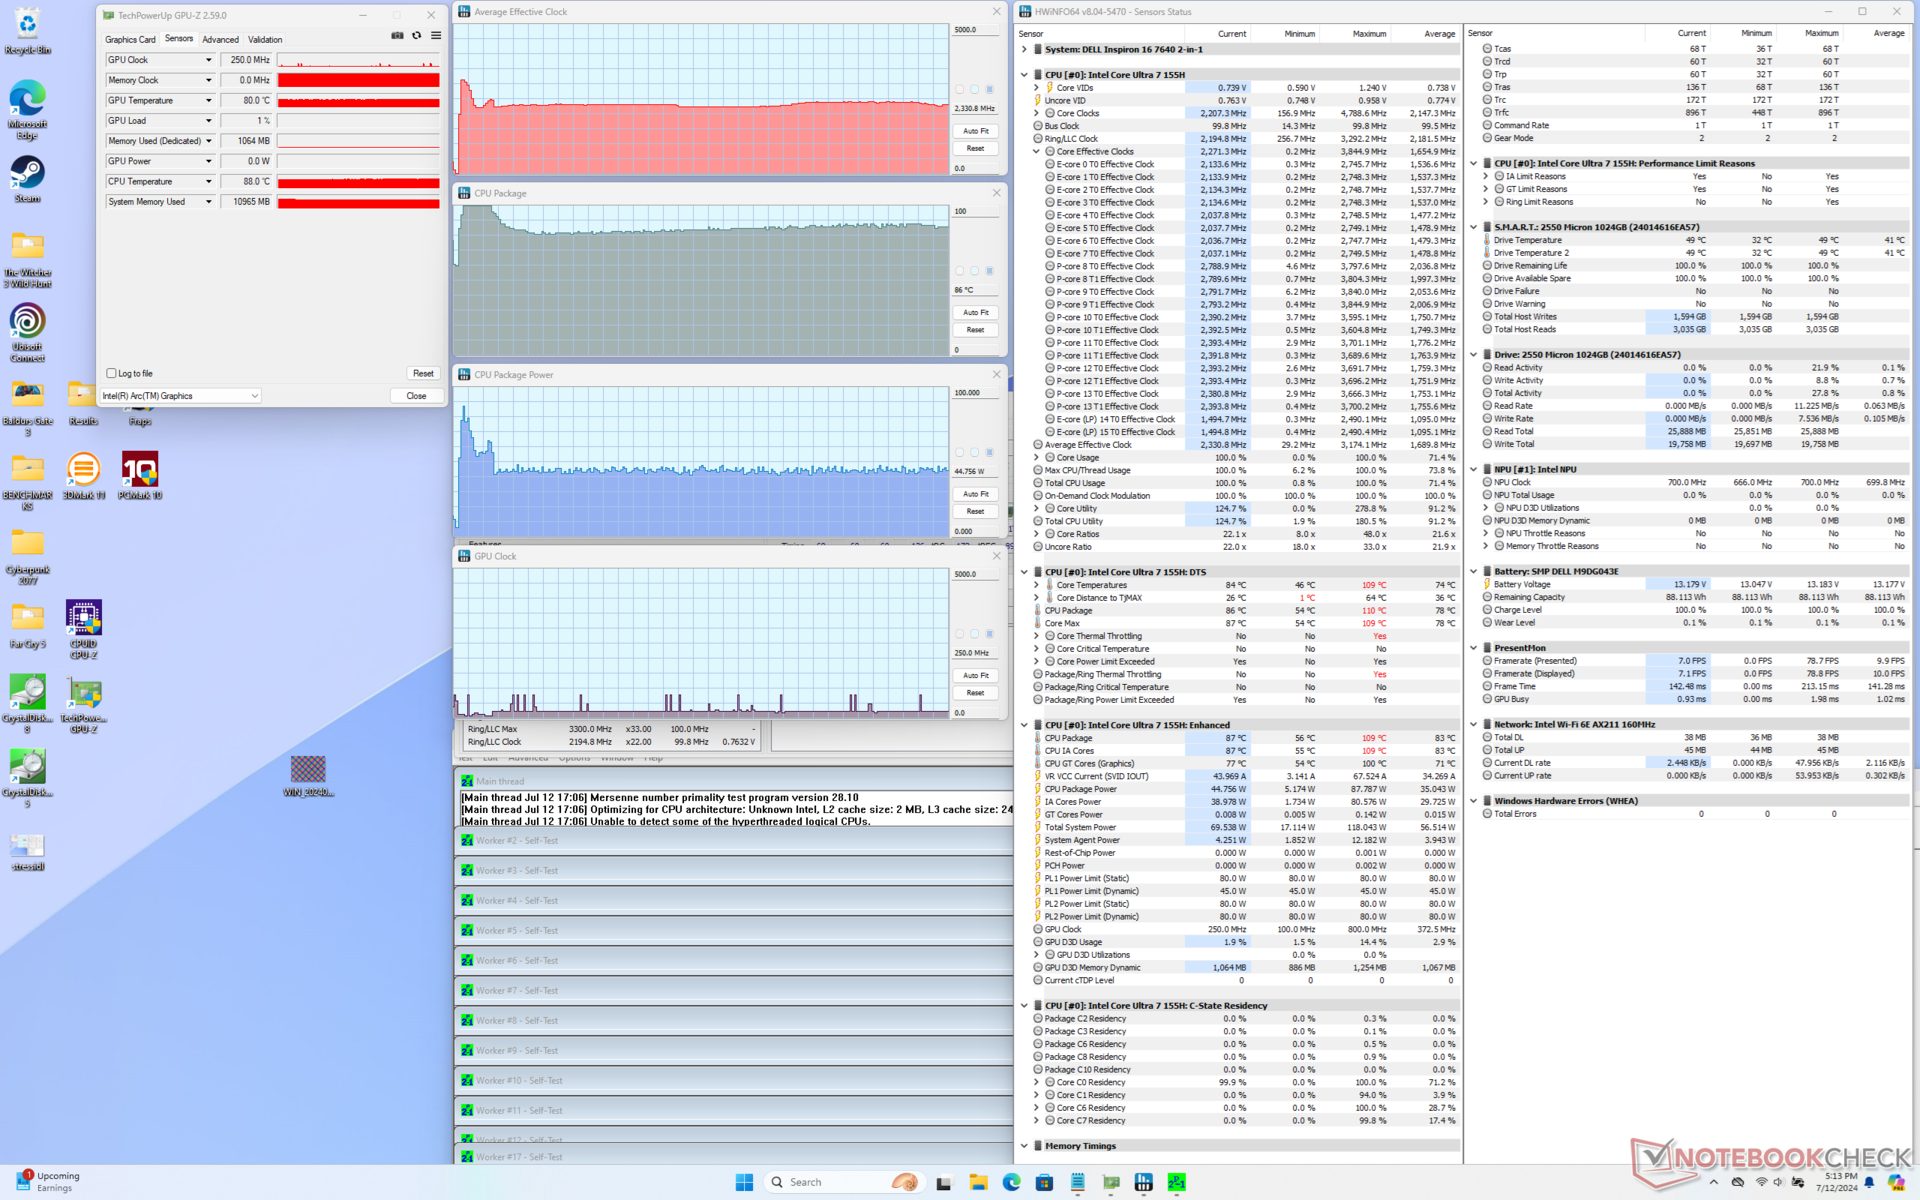
Task: Switch to HWiNFO via its taskbar icon
Action: pos(1144,1182)
